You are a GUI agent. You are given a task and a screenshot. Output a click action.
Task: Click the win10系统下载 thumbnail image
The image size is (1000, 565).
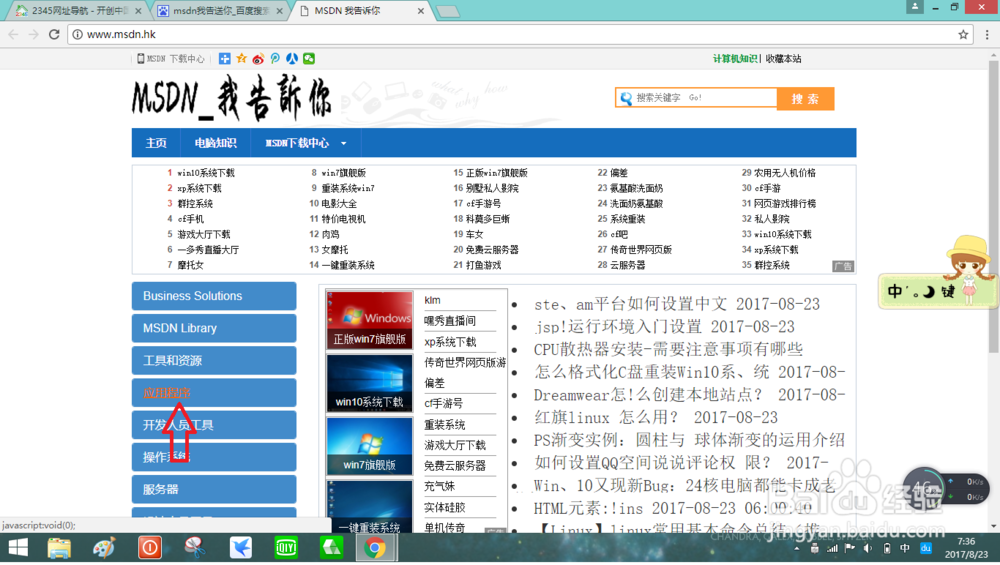(369, 383)
